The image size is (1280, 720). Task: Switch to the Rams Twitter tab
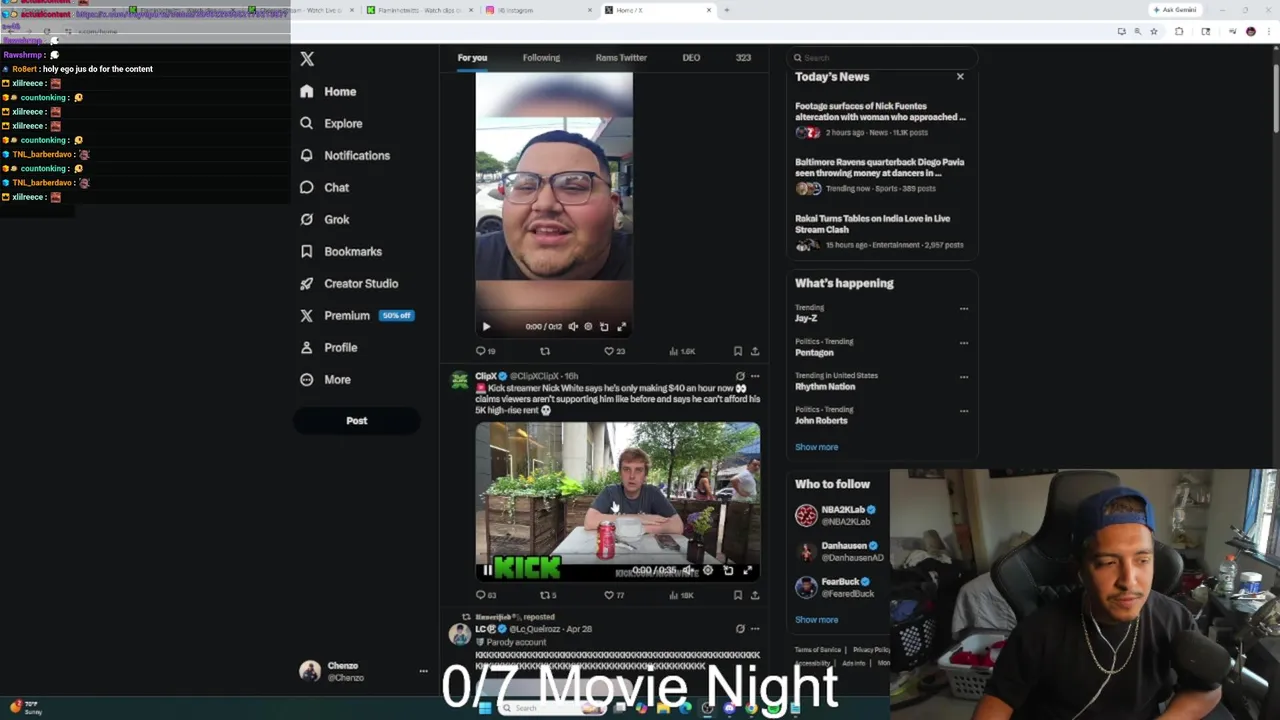621,58
